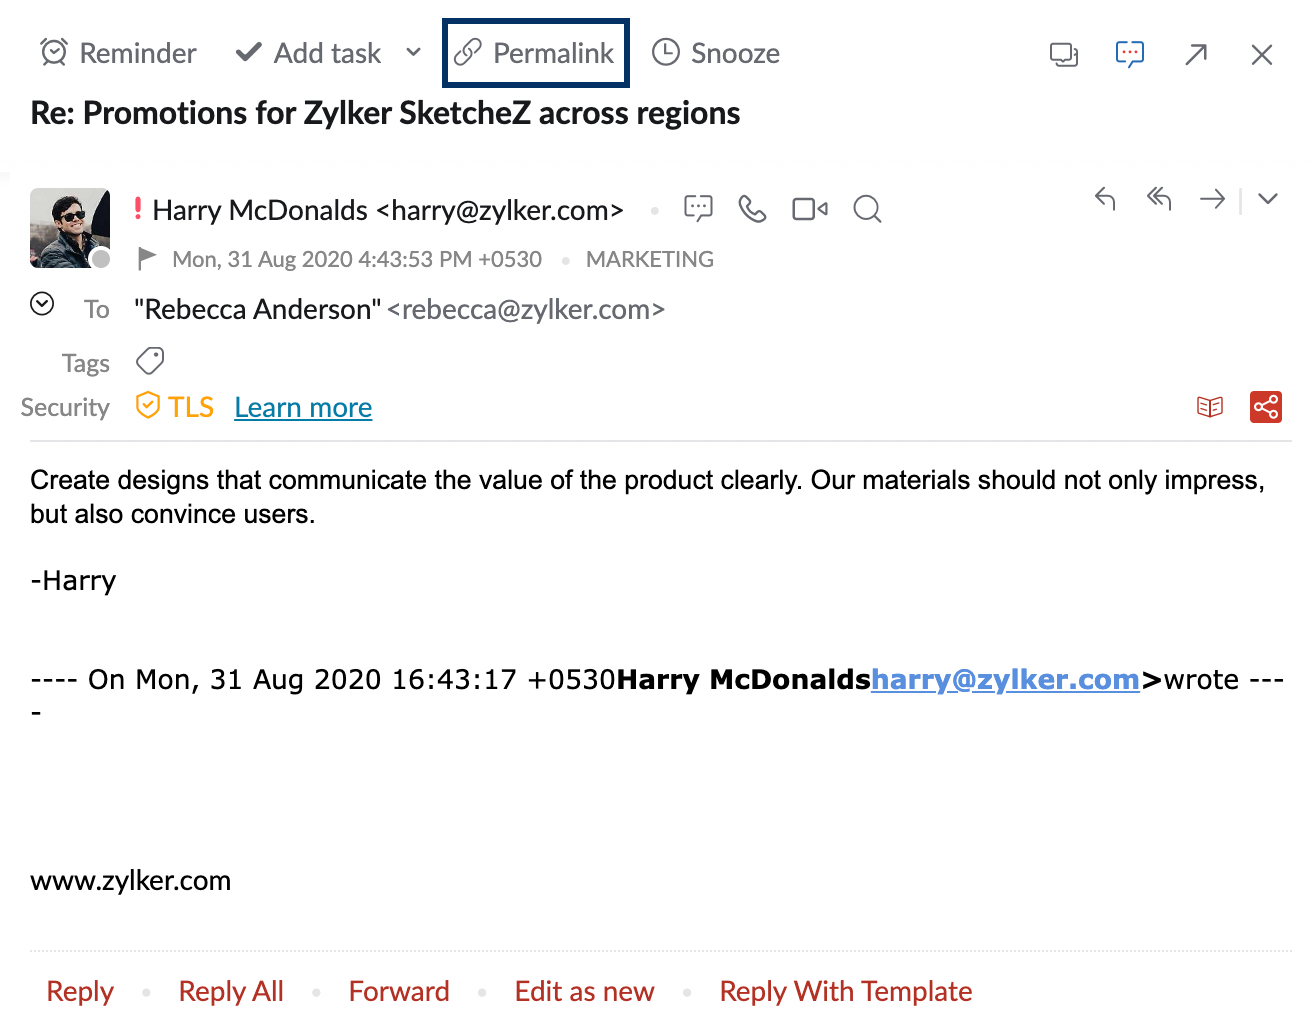Snooze this email
Viewport: 1312px width, 1028px height.
click(716, 53)
